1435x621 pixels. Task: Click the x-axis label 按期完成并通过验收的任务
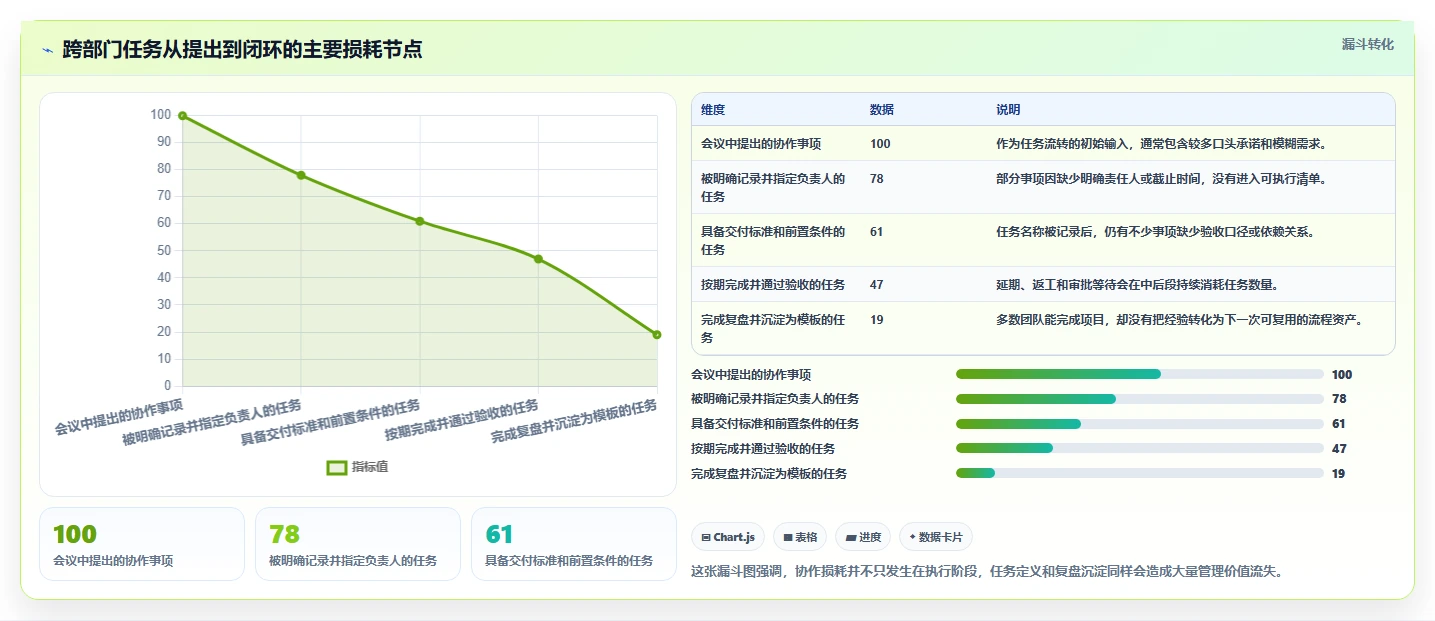click(x=462, y=420)
